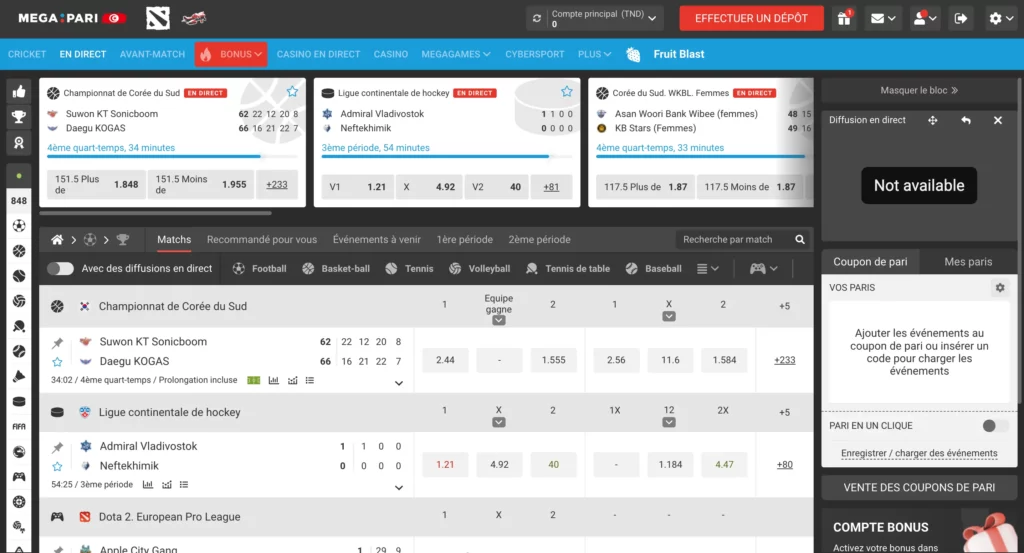Viewport: 1024px width, 553px height.
Task: Open the esports gamepad filter dropdown
Action: (763, 268)
